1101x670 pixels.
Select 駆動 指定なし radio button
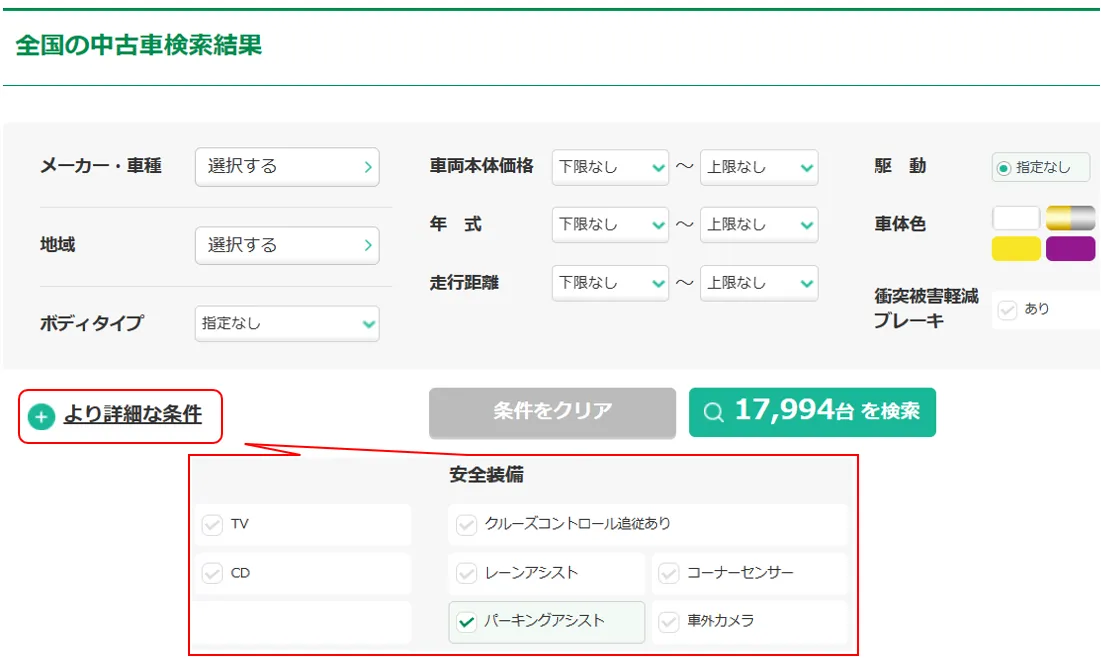(x=1004, y=168)
